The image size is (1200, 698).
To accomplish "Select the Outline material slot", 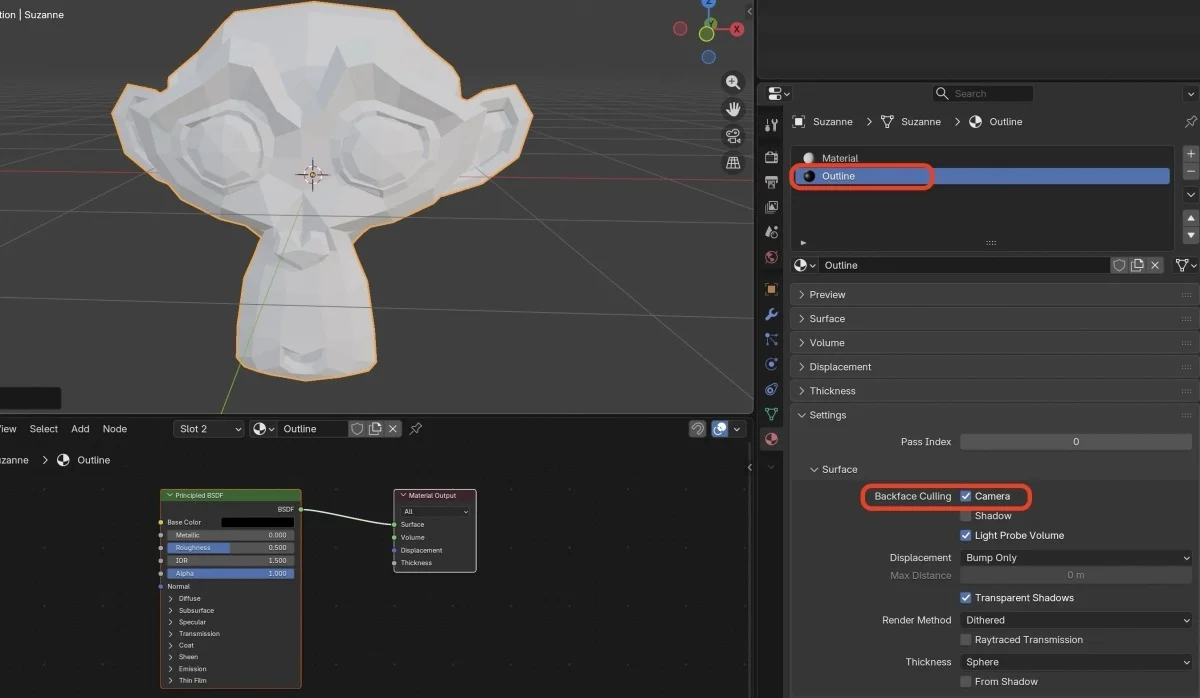I will (x=981, y=176).
